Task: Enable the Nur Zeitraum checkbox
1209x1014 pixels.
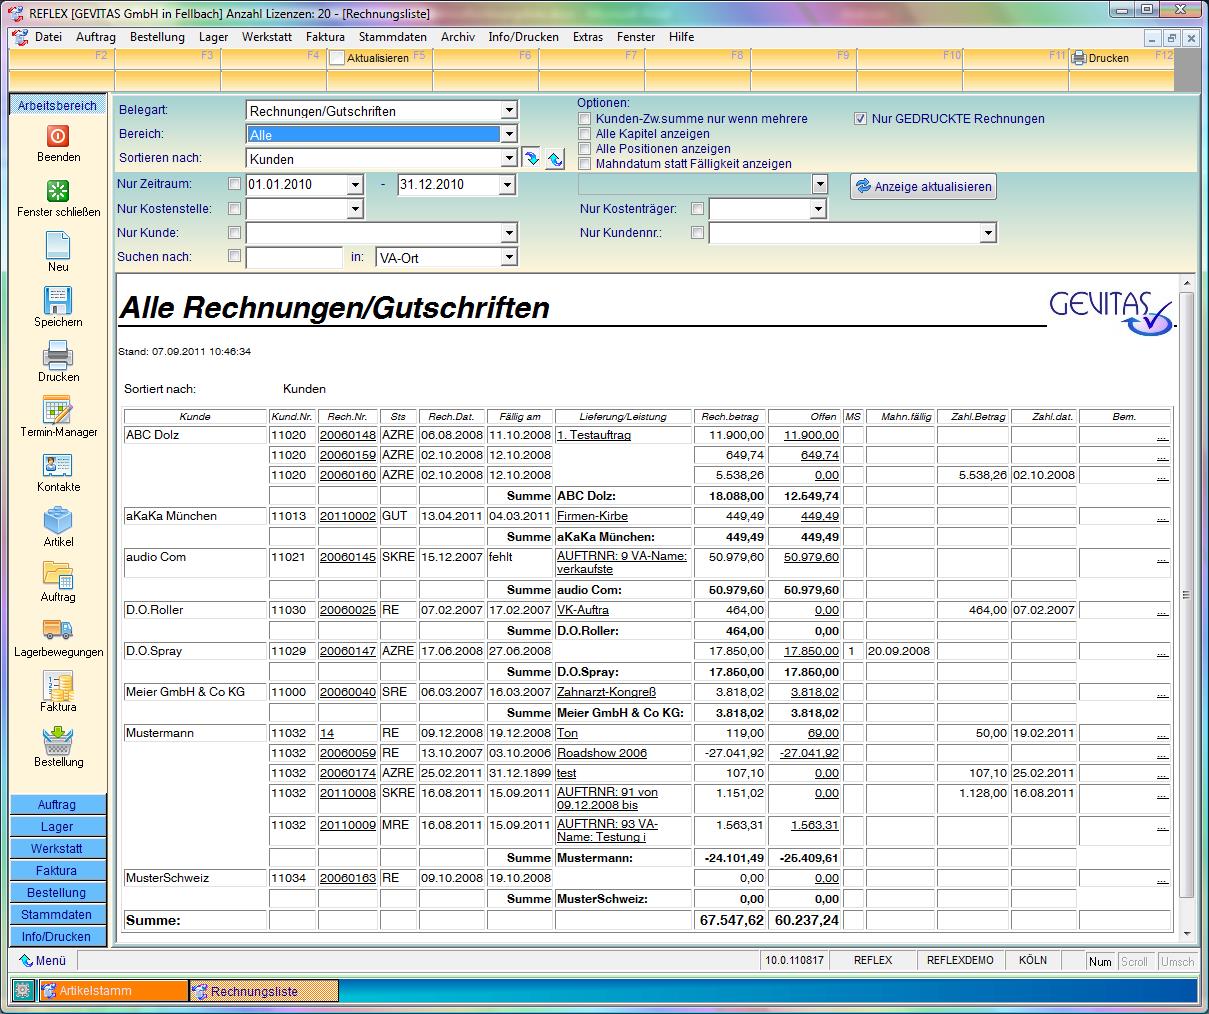Action: 234,184
